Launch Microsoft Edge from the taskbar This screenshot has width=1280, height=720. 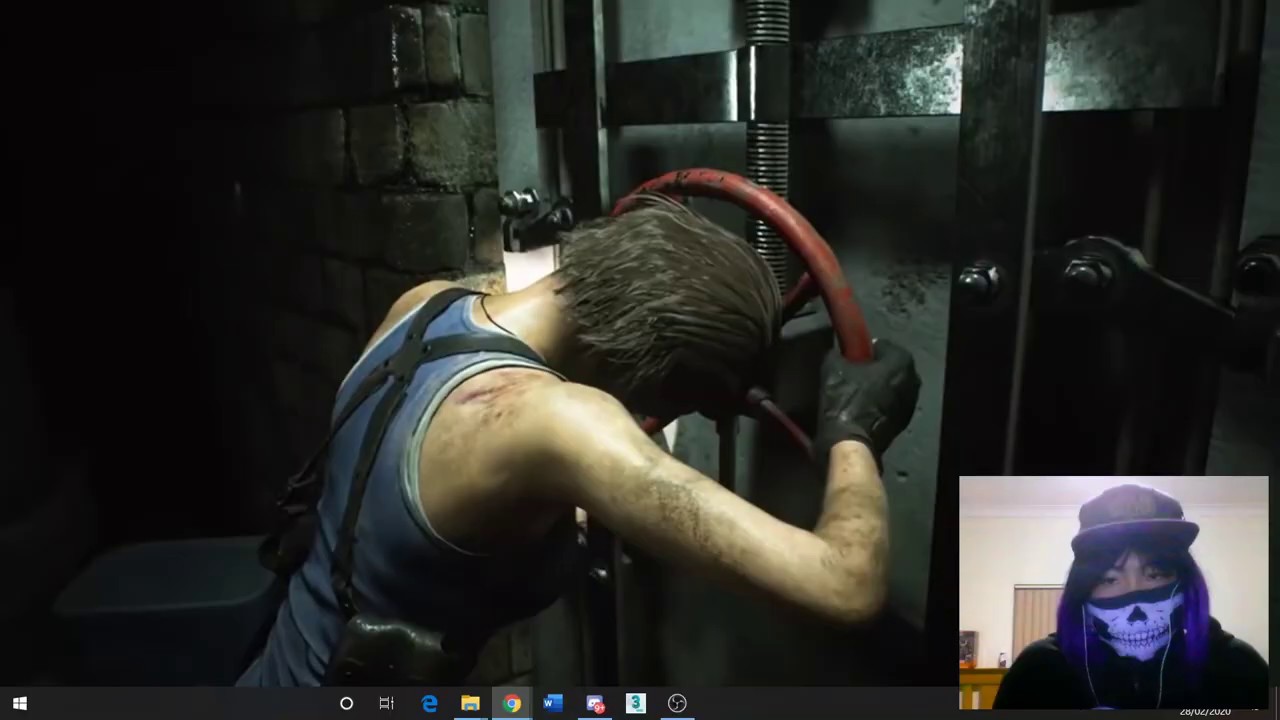pos(429,703)
